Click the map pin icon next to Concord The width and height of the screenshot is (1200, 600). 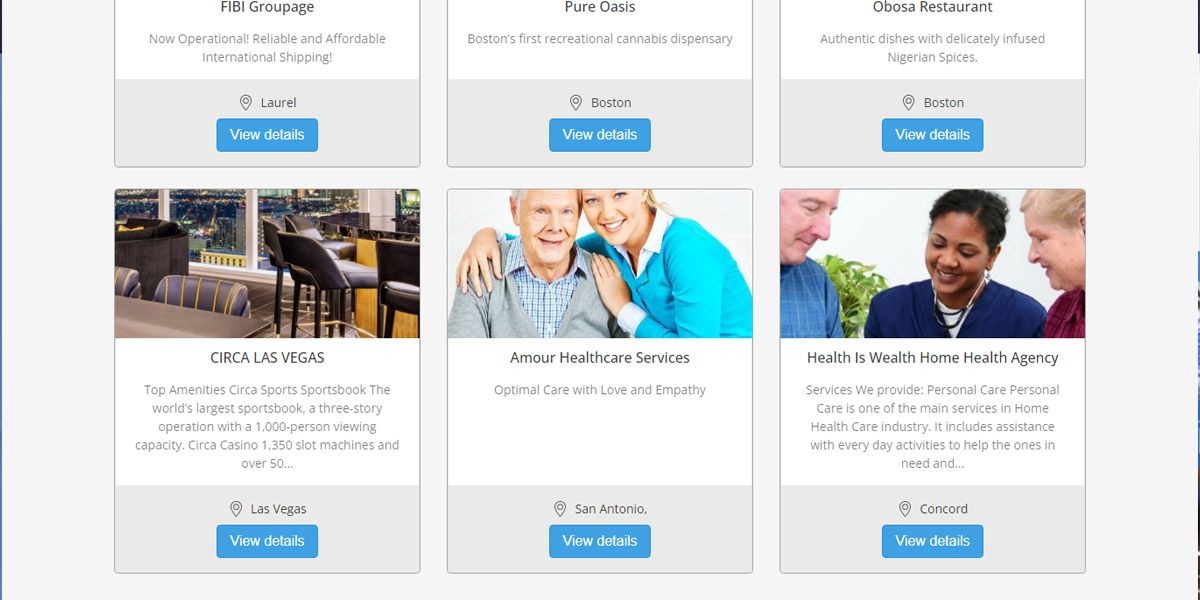[905, 509]
